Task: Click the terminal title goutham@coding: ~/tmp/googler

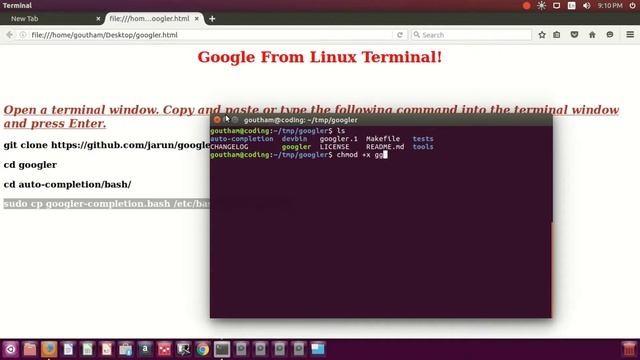Action: point(300,120)
